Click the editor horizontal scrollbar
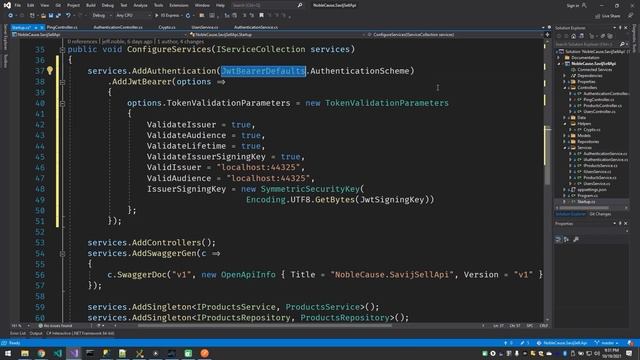 pos(265,326)
